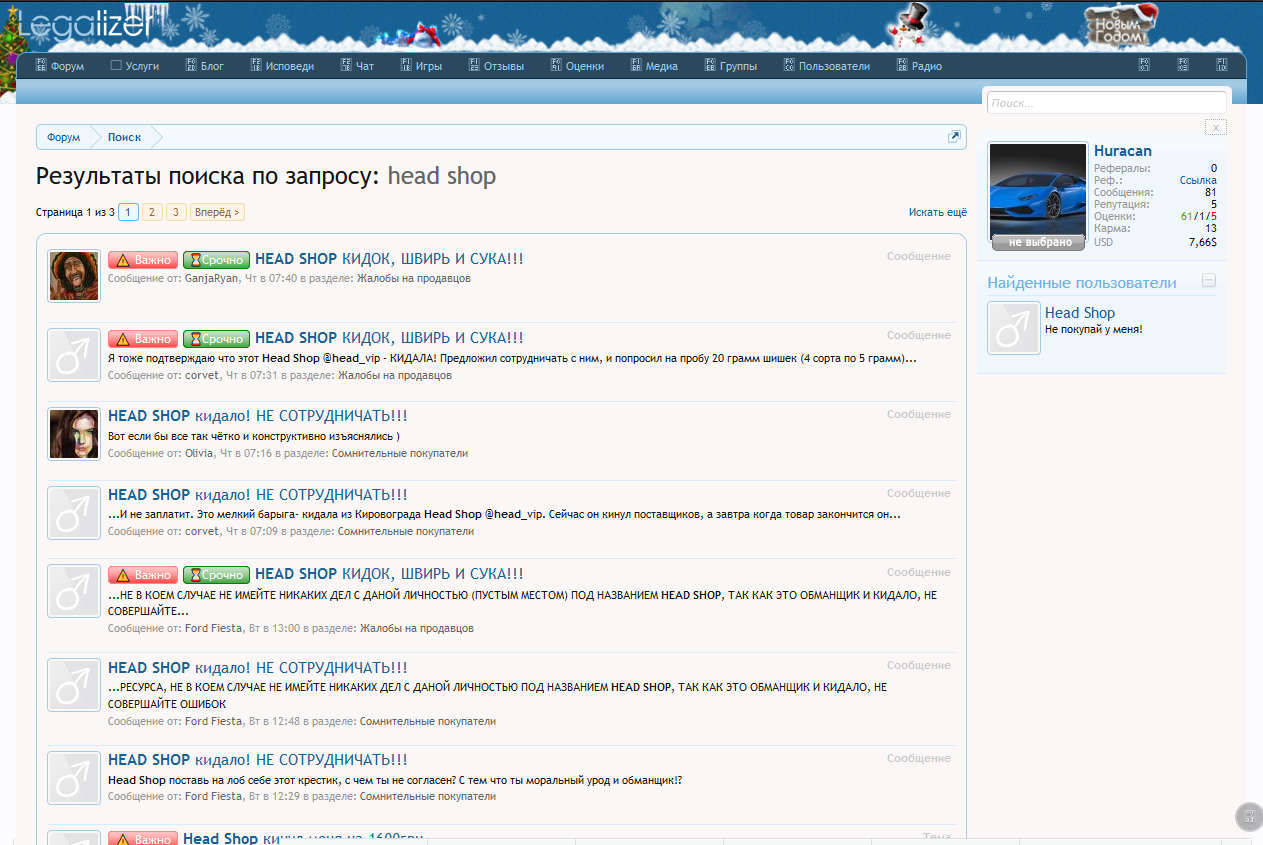The image size is (1263, 845).
Task: Open Жалобы на продавцов in corvet's 07:31 result
Action: tap(394, 375)
